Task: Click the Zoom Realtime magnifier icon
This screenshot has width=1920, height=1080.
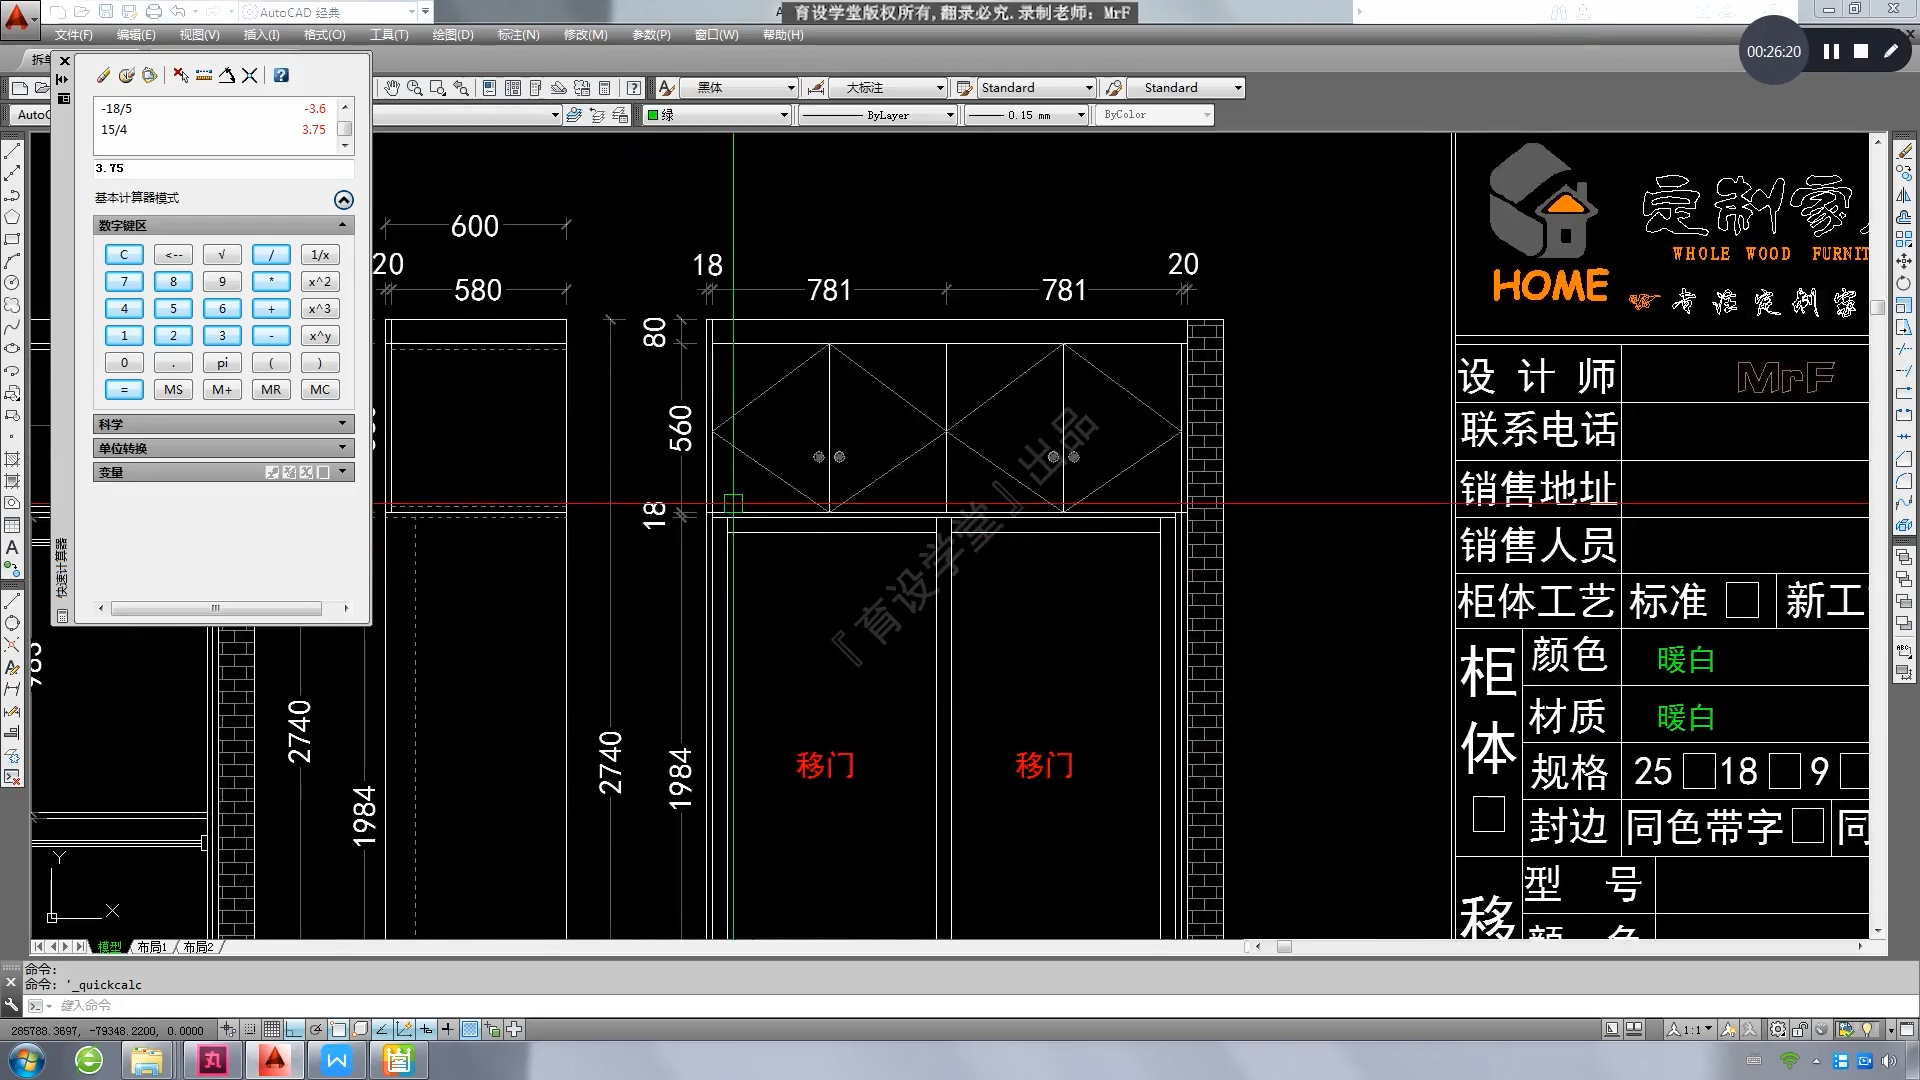Action: [x=415, y=88]
